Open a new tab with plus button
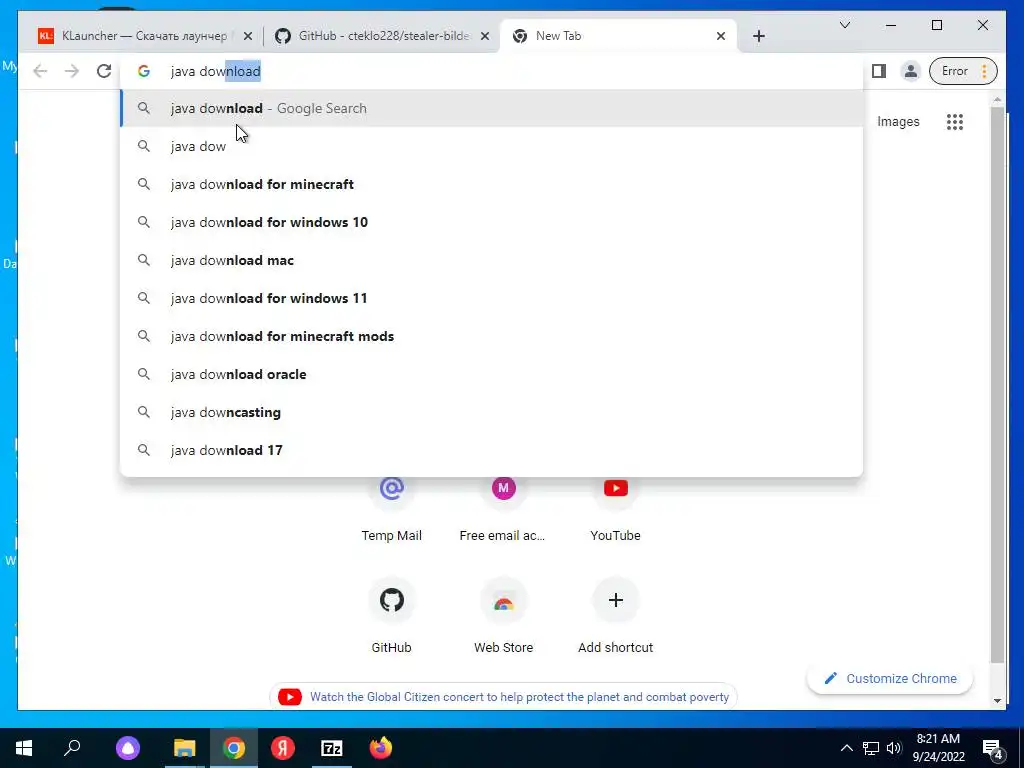The width and height of the screenshot is (1024, 768). tap(758, 36)
